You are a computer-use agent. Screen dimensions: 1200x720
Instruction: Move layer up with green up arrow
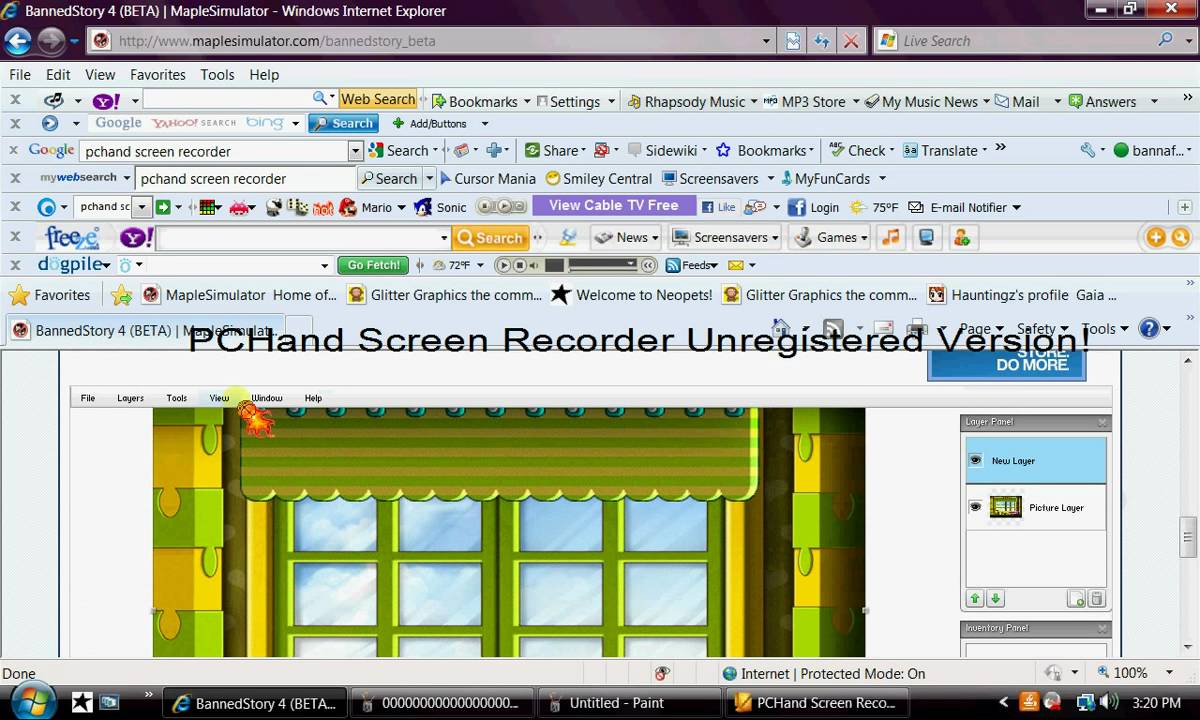975,599
